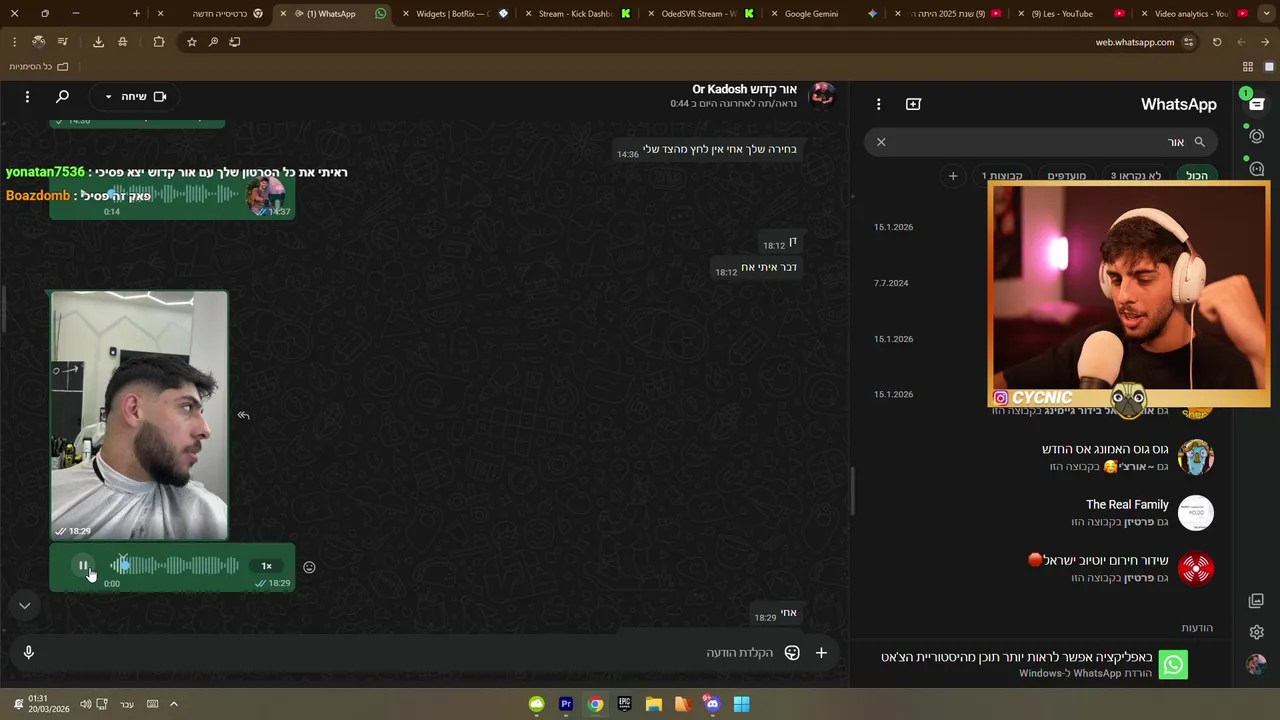Open the chat list three-dot menu
Screen dimensions: 1280x720
click(x=878, y=104)
